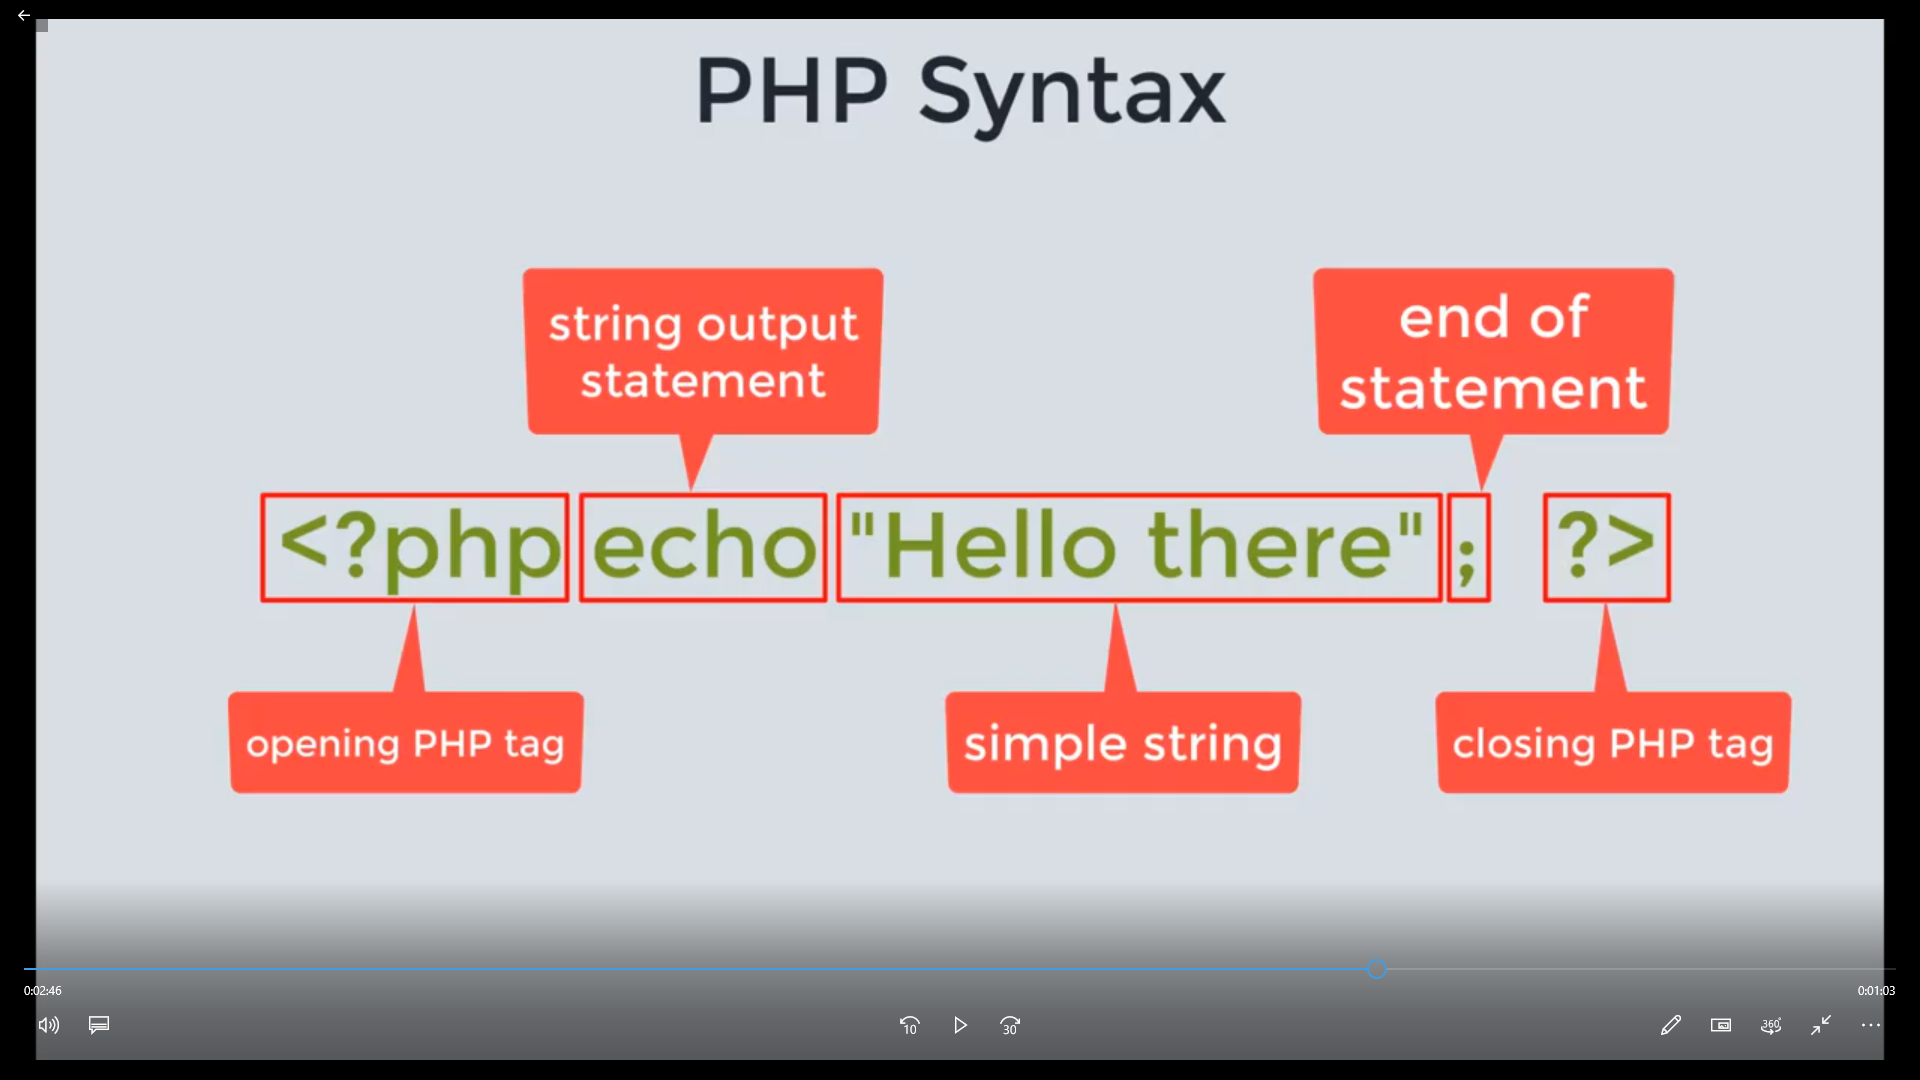Expand playback options via the three dots
This screenshot has height=1080, width=1920.
[1871, 1025]
